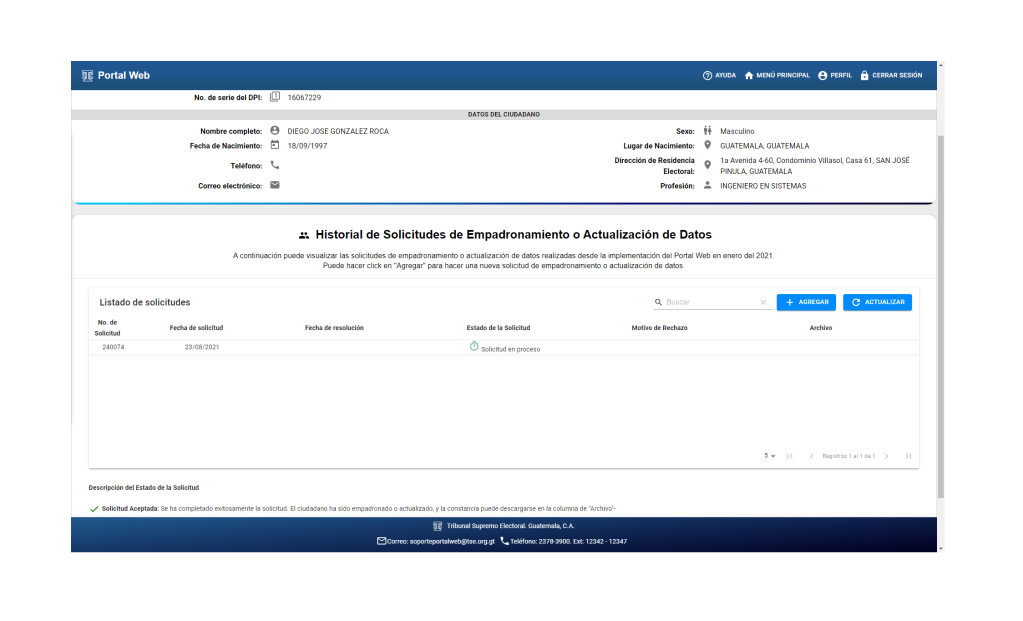Click the Portal Web logo icon
Screen dimensions: 1023x621
pyautogui.click(x=87, y=75)
